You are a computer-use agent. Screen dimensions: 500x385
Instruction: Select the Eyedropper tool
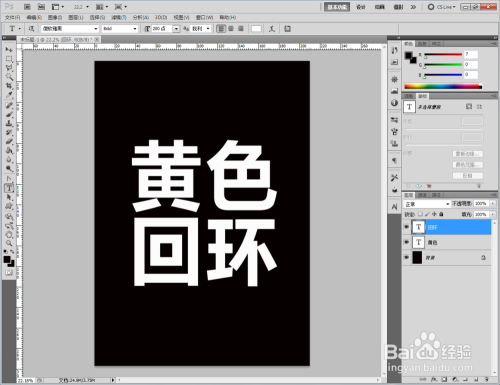pyautogui.click(x=9, y=95)
